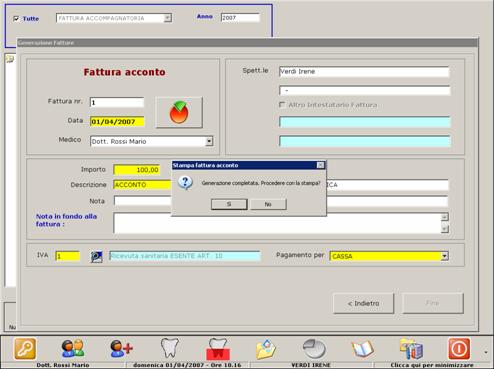Go back with Indietro button
Viewport: 494px width, 369px height.
tap(363, 303)
